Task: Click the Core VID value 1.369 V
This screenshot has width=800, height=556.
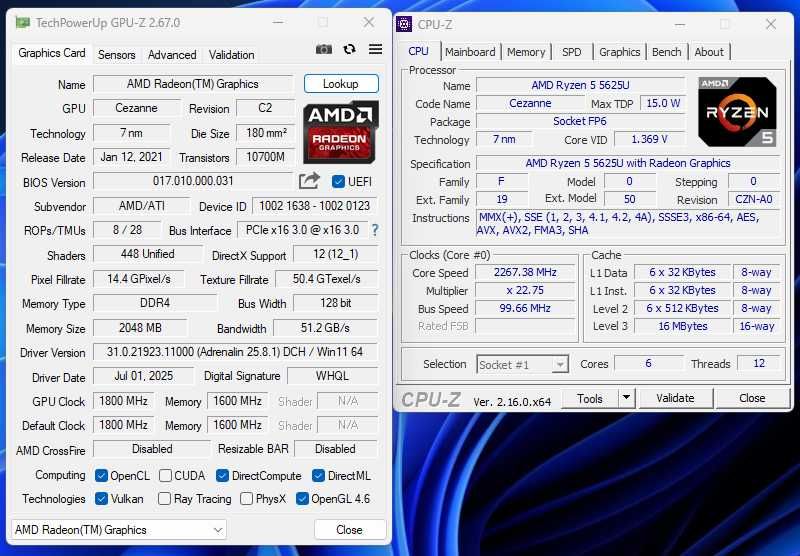Action: point(649,139)
